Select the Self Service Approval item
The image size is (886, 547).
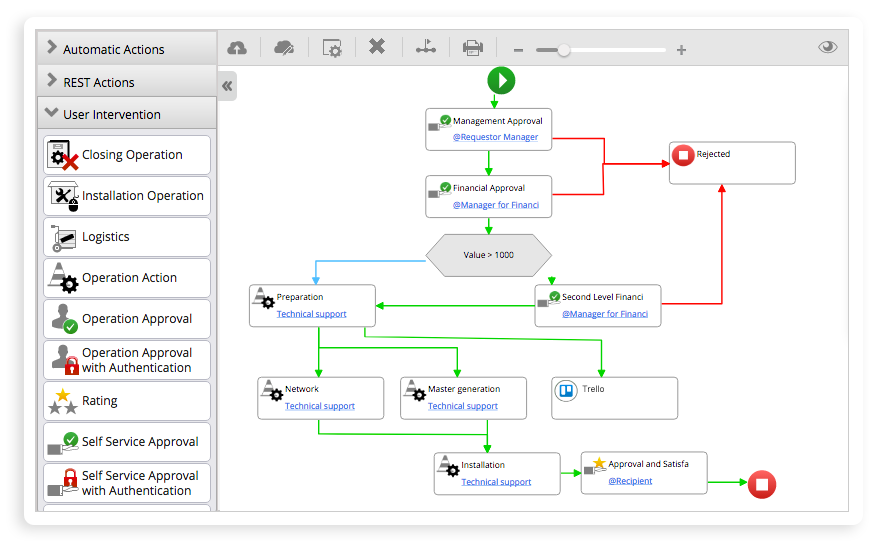coord(127,442)
